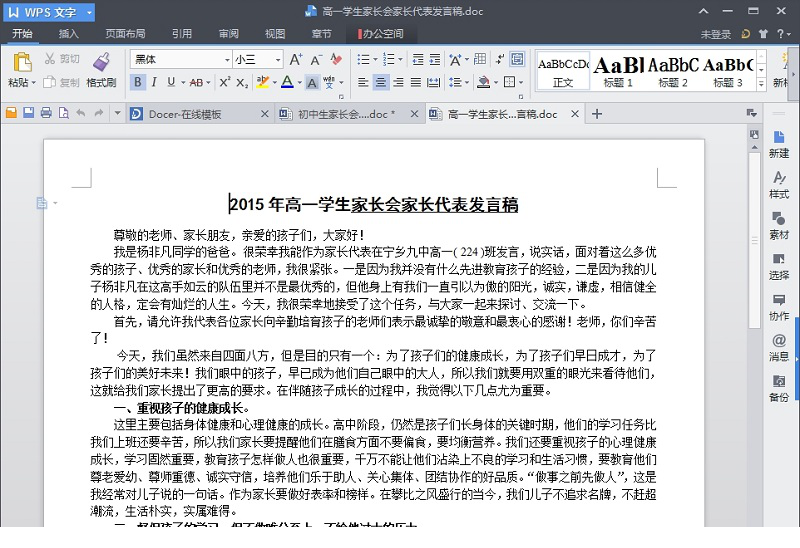Open the 办公空间 tab
This screenshot has height=548, width=800.
click(x=381, y=34)
